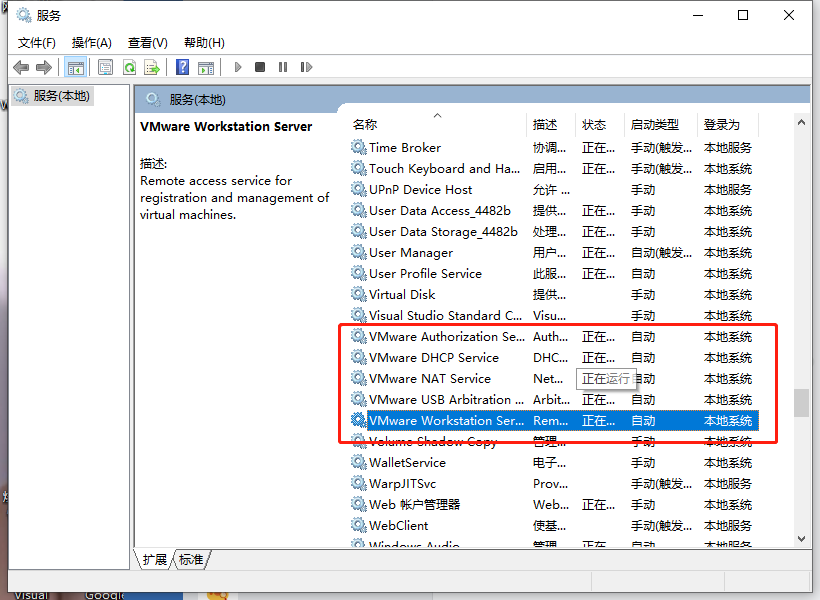The image size is (820, 600).
Task: Click the gear icon beside VMware NAT Service
Action: click(358, 378)
